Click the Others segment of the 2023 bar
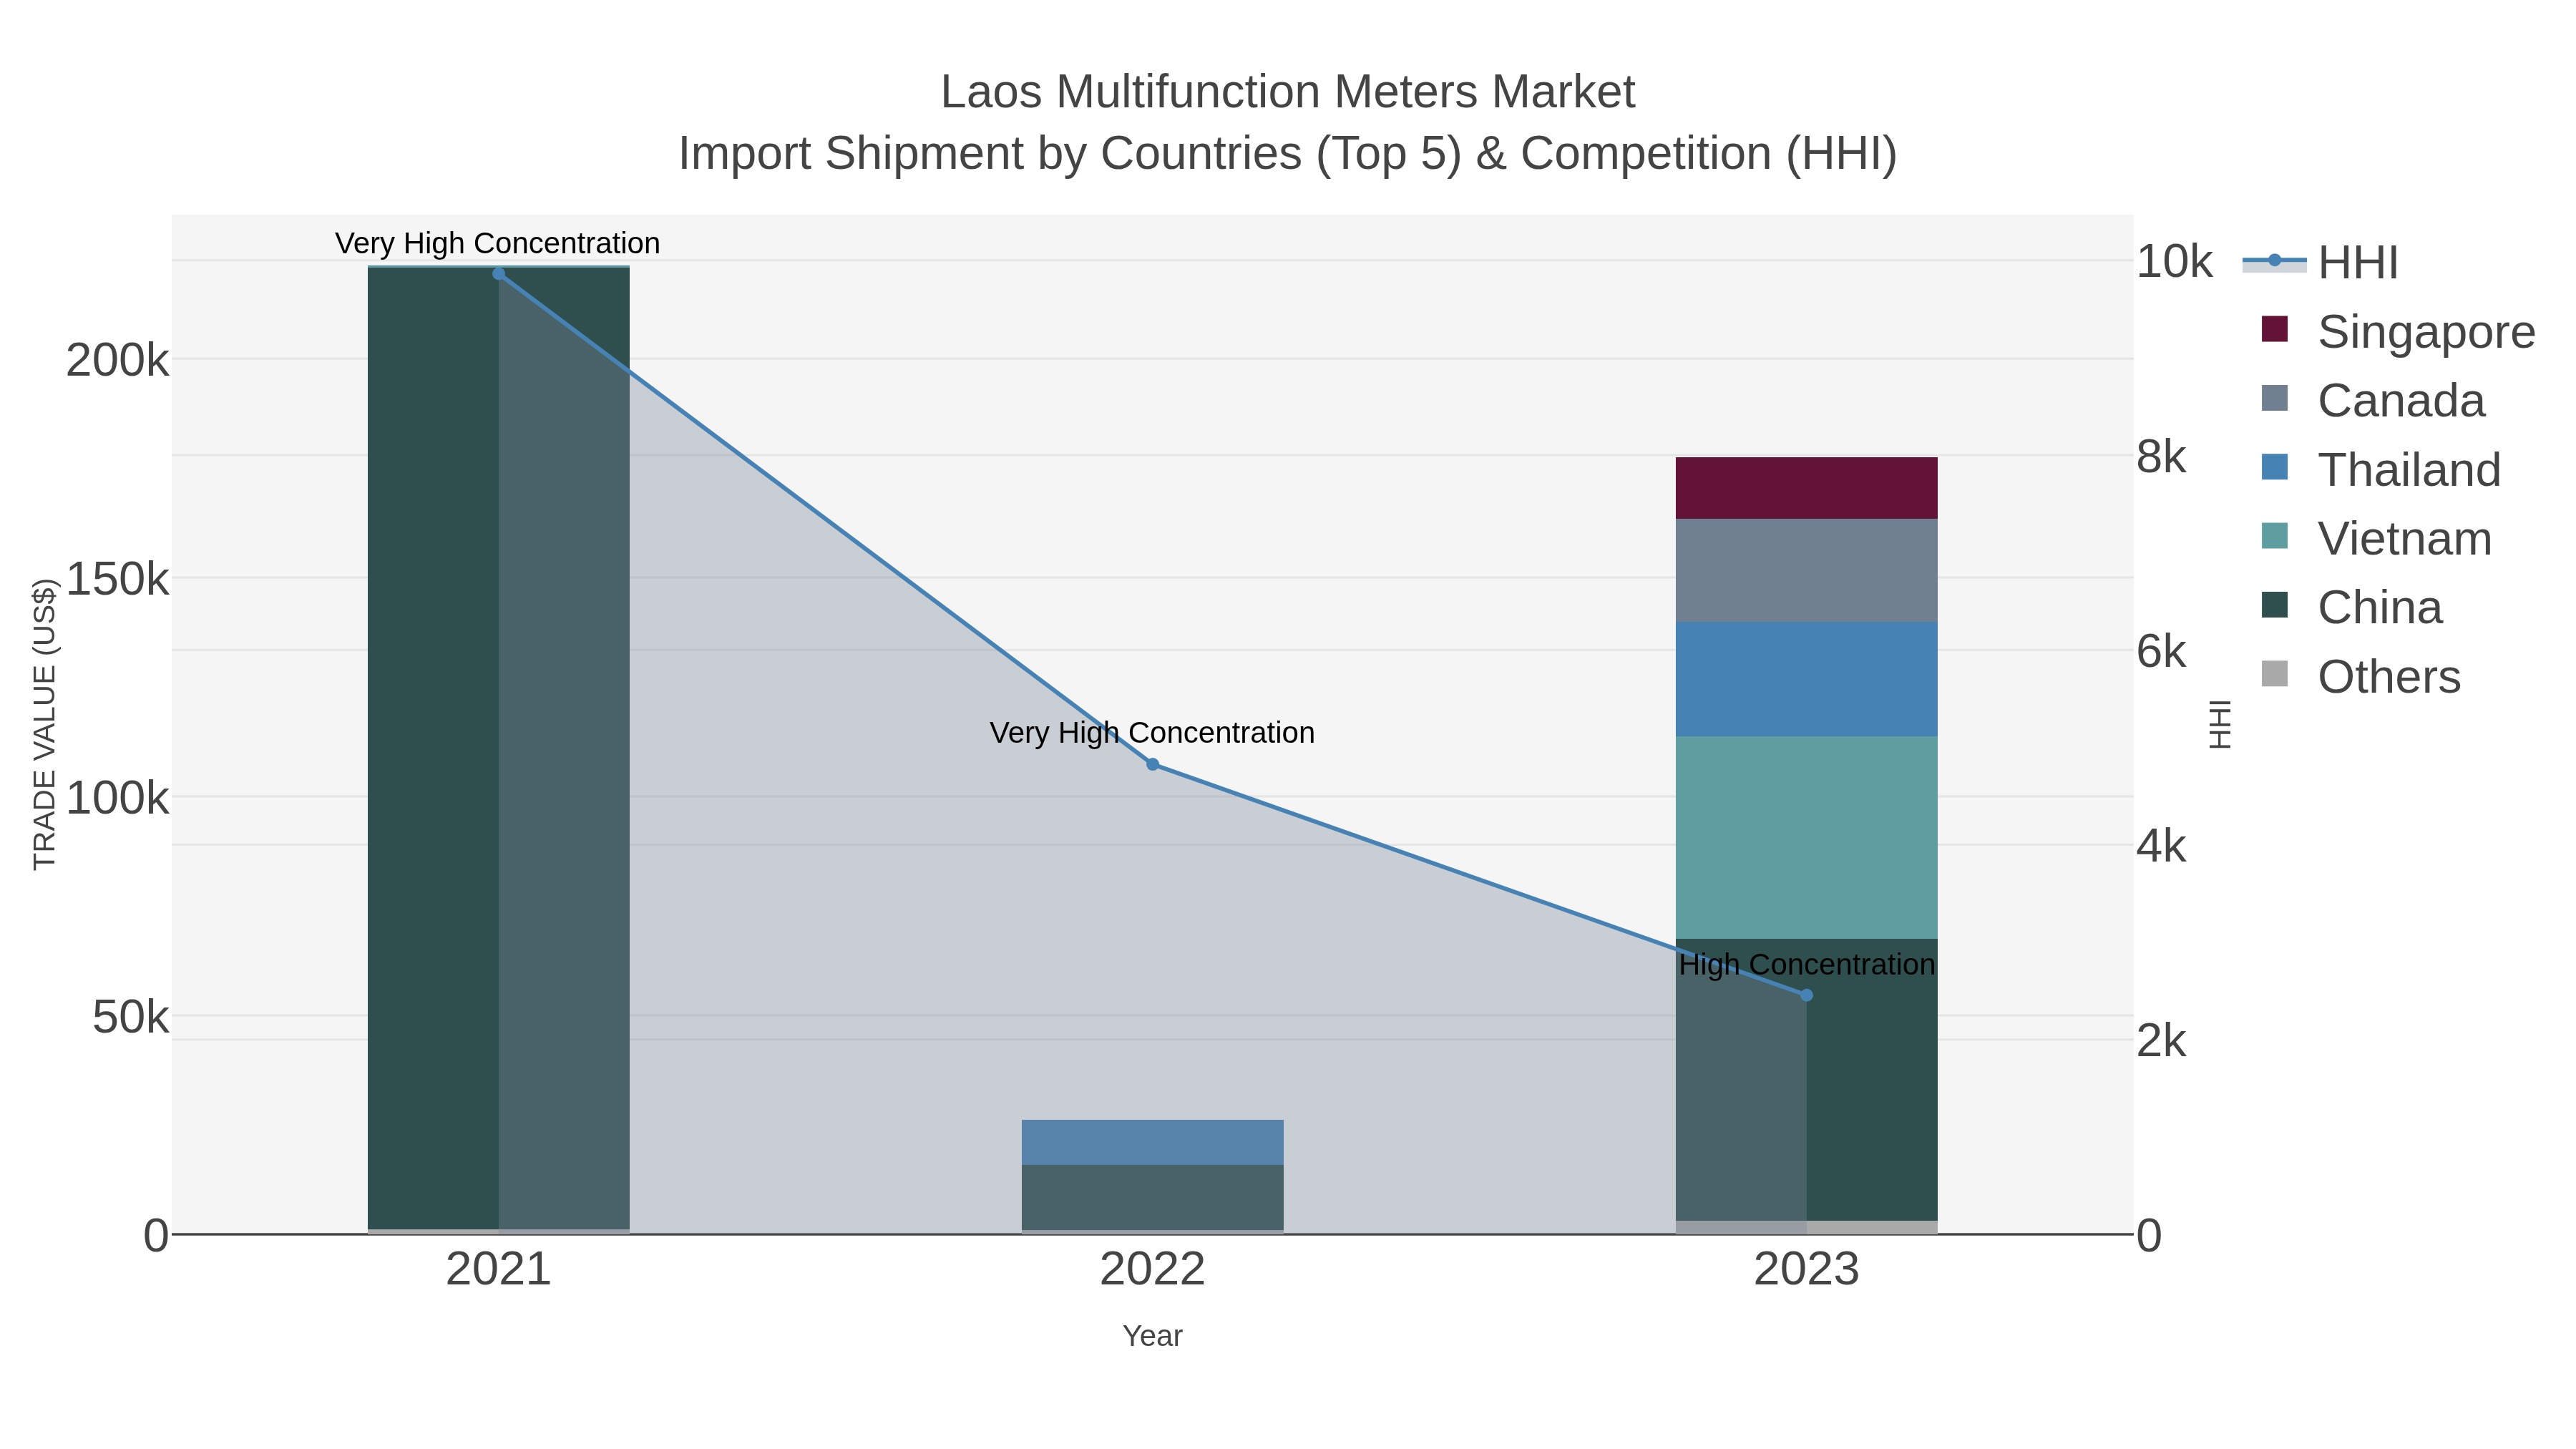The image size is (2576, 1449). (1806, 1227)
